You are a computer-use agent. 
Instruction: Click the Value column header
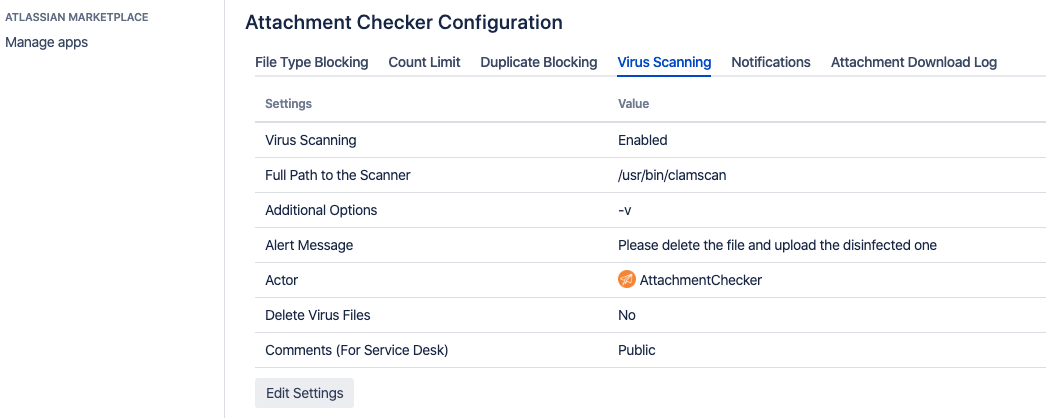pyautogui.click(x=633, y=104)
